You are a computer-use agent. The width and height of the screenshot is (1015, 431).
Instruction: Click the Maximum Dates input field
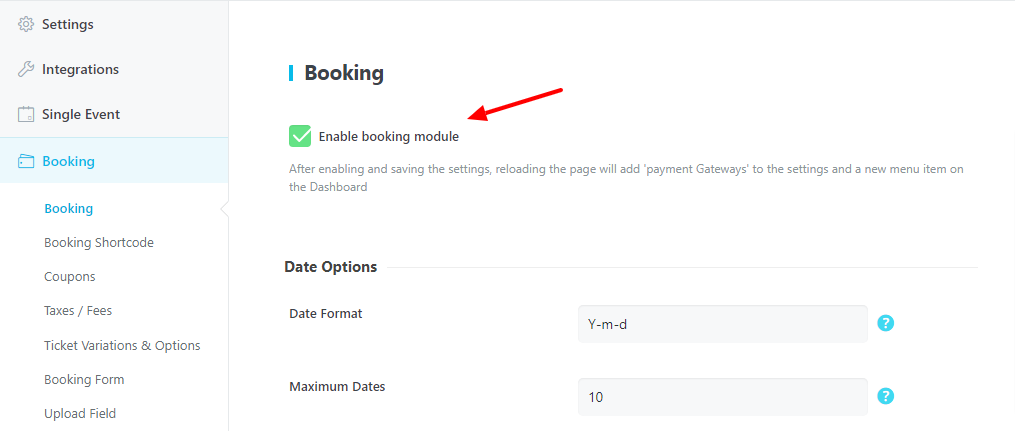click(x=722, y=397)
